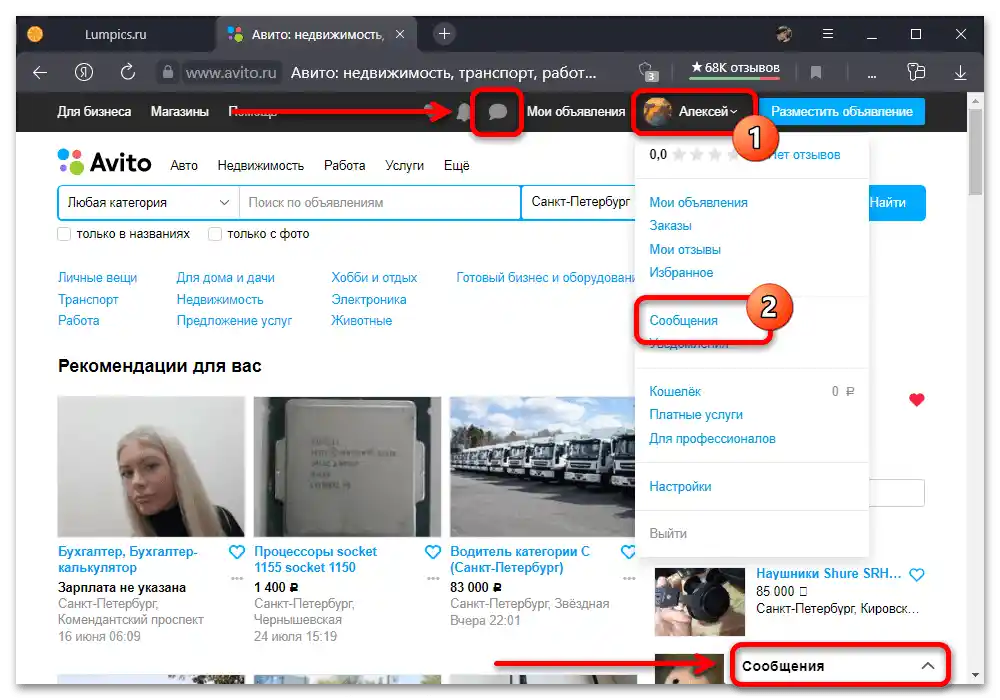Open the Санкт-Петербург location selector
The width and height of the screenshot is (1000, 700).
[579, 202]
